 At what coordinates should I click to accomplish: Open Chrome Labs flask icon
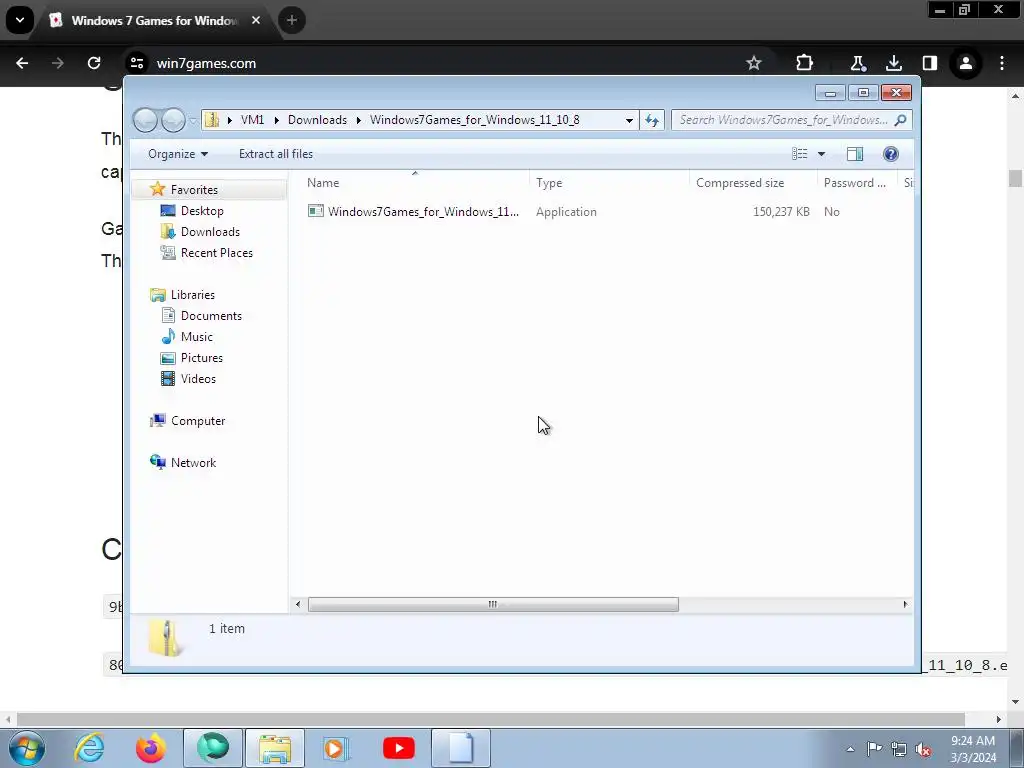857,63
